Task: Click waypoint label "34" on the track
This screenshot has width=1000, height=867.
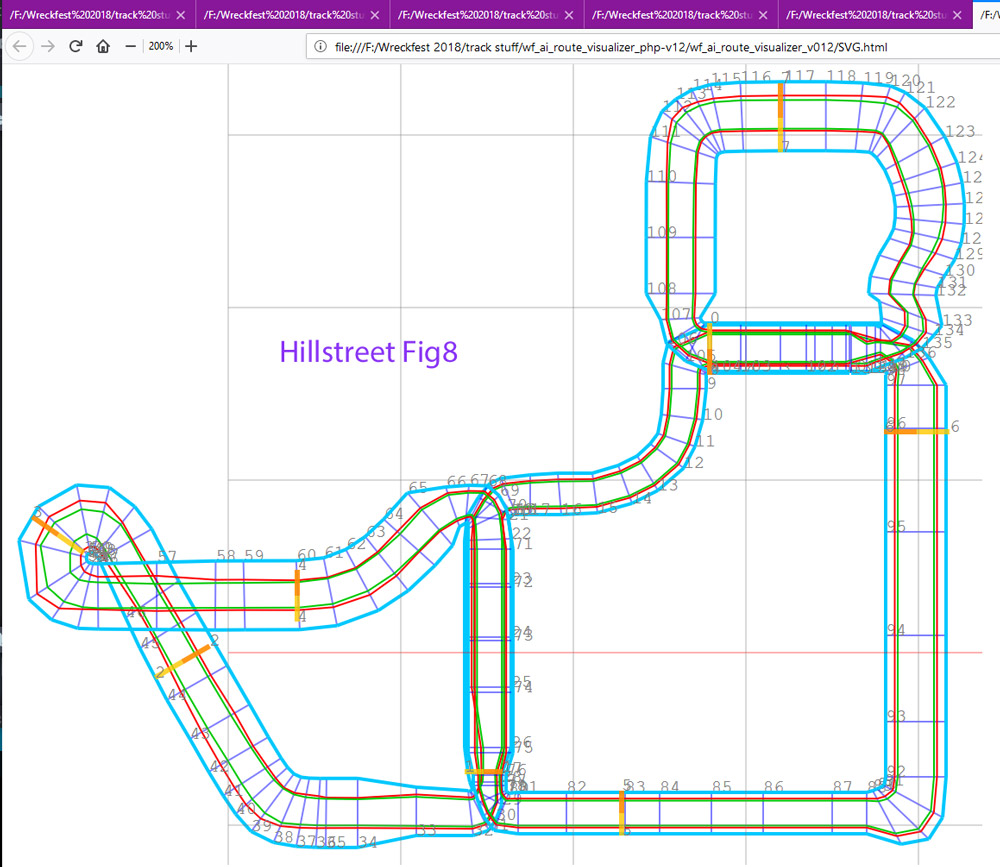Action: [367, 842]
